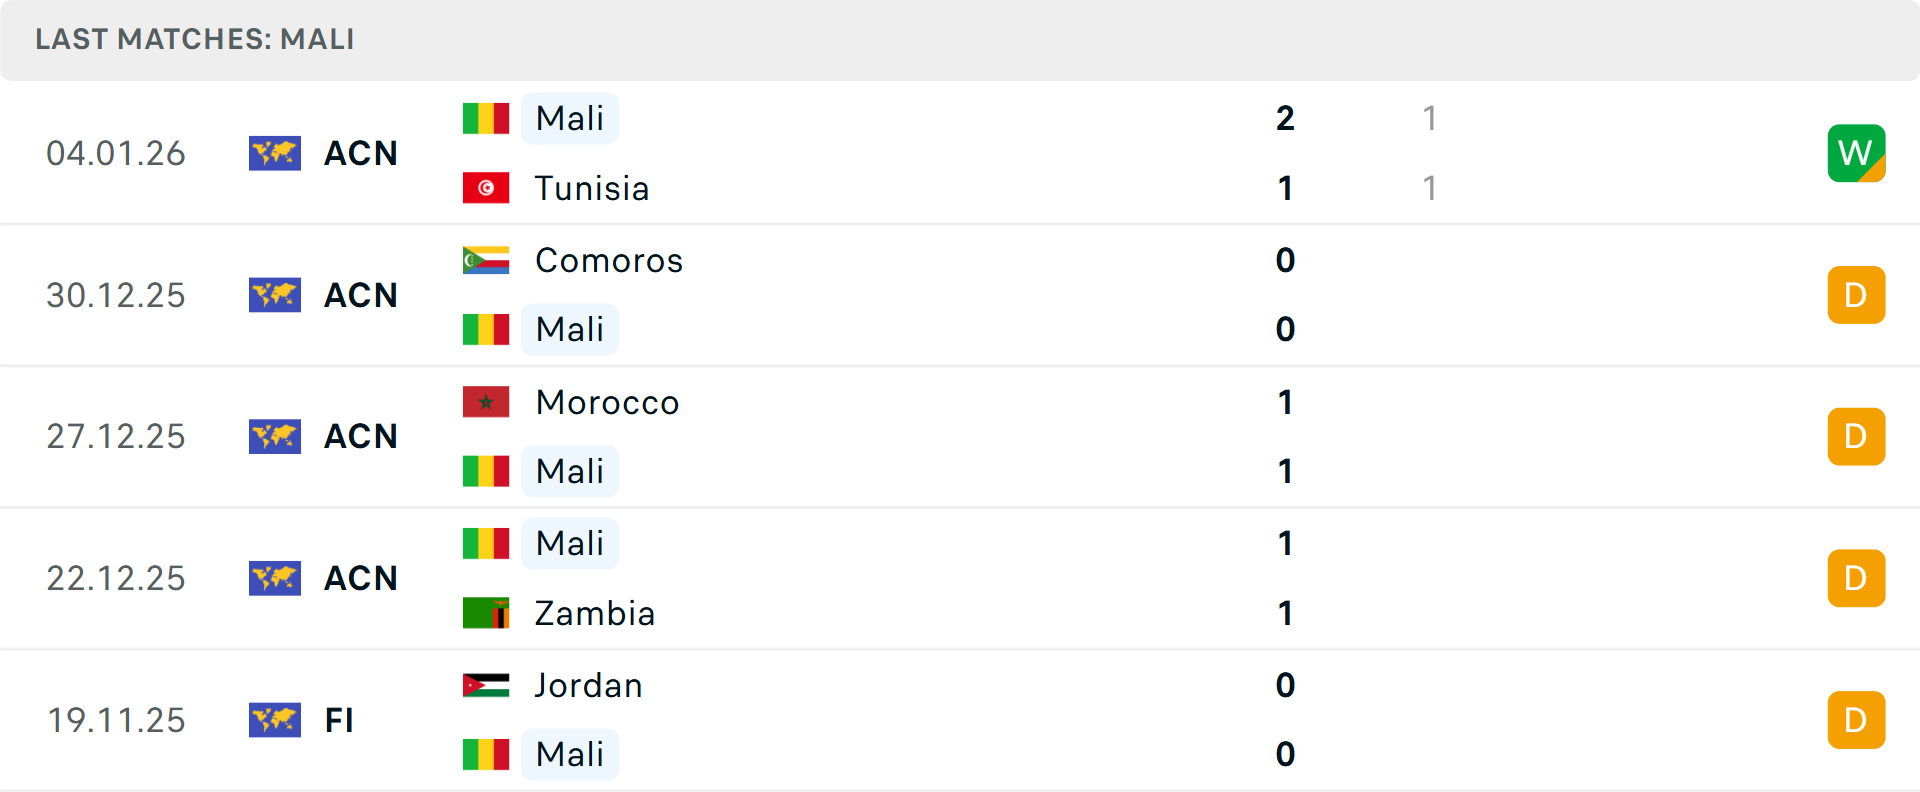Open the Morocco team link
The image size is (1920, 792).
pyautogui.click(x=607, y=402)
